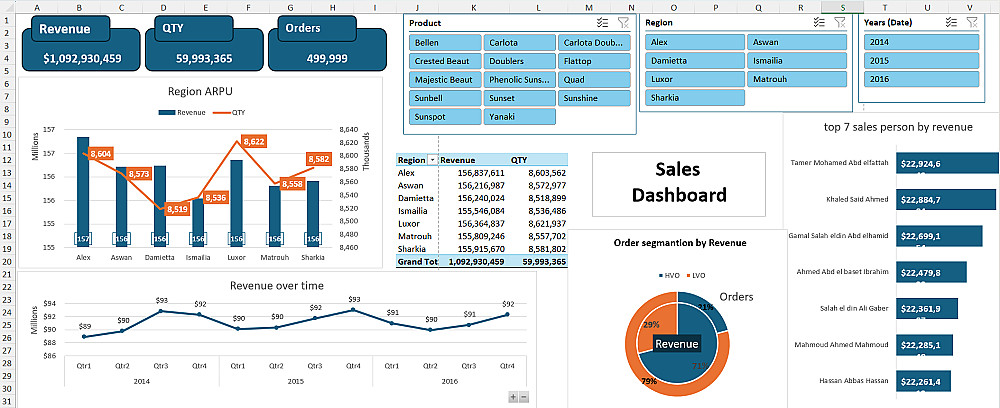Select row header 12

click(x=6, y=160)
